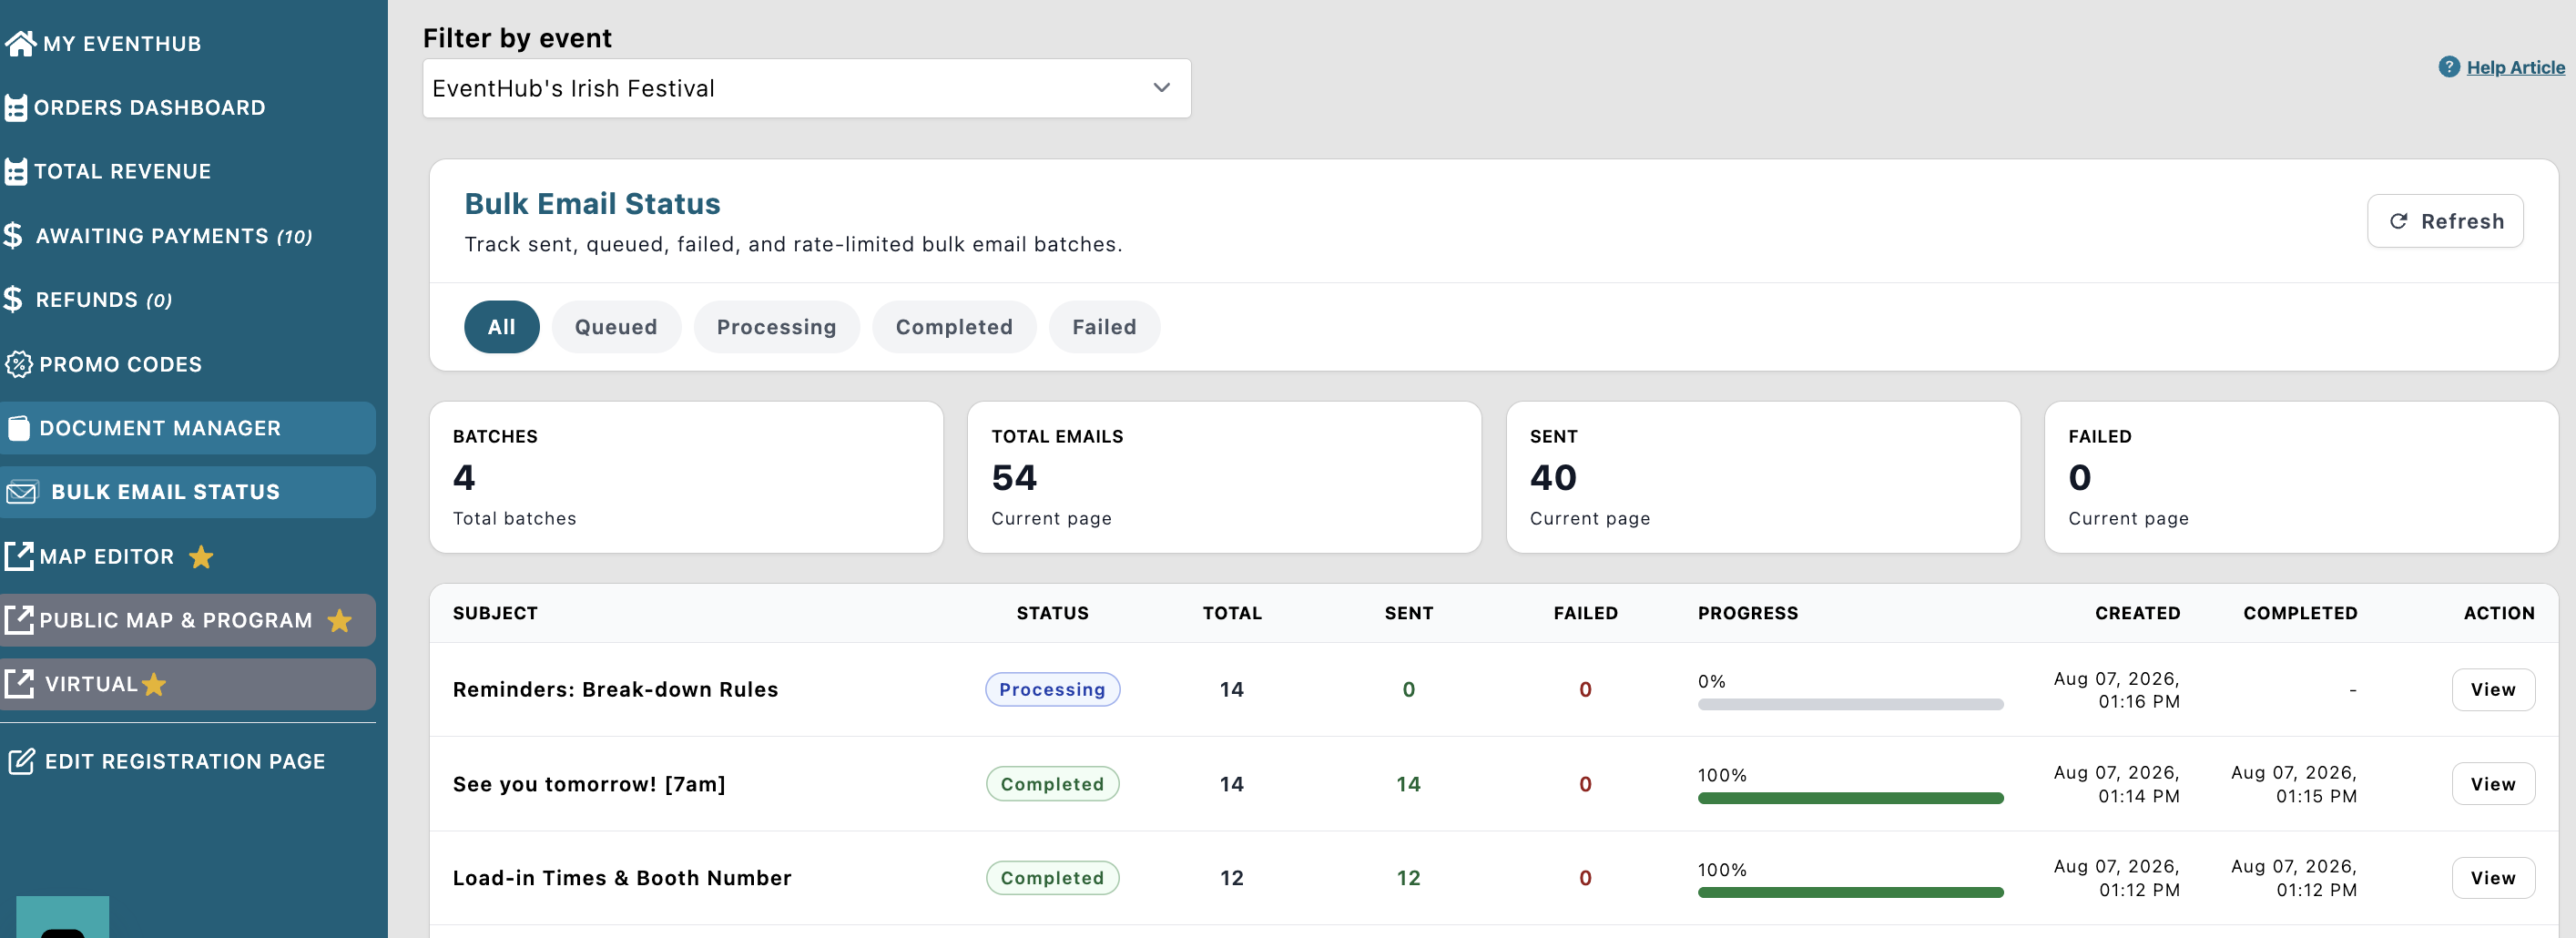
Task: Switch to the Processing filter tab
Action: tap(776, 327)
